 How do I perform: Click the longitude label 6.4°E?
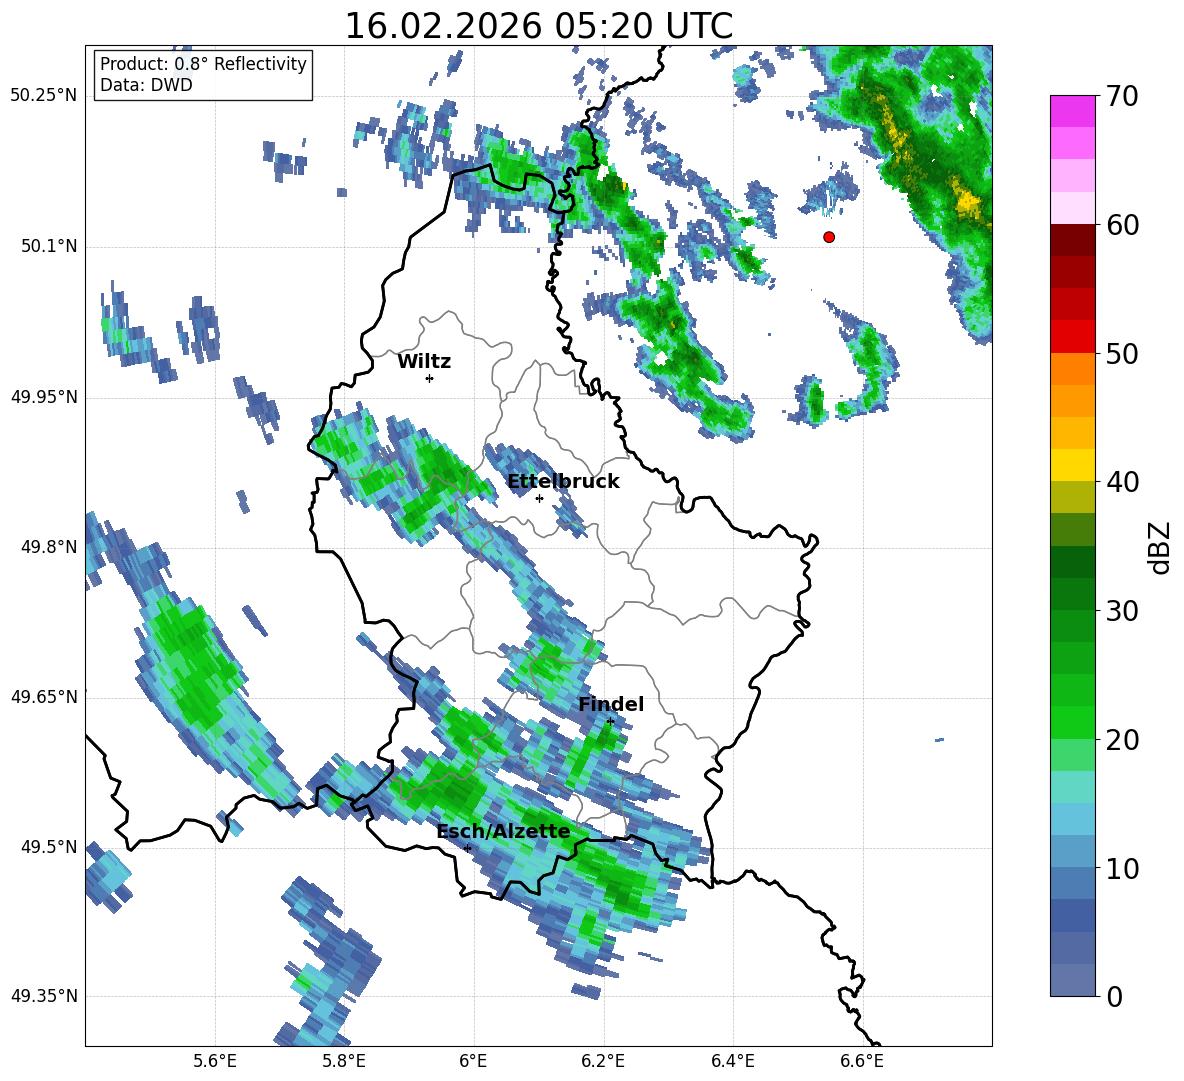pos(732,1061)
